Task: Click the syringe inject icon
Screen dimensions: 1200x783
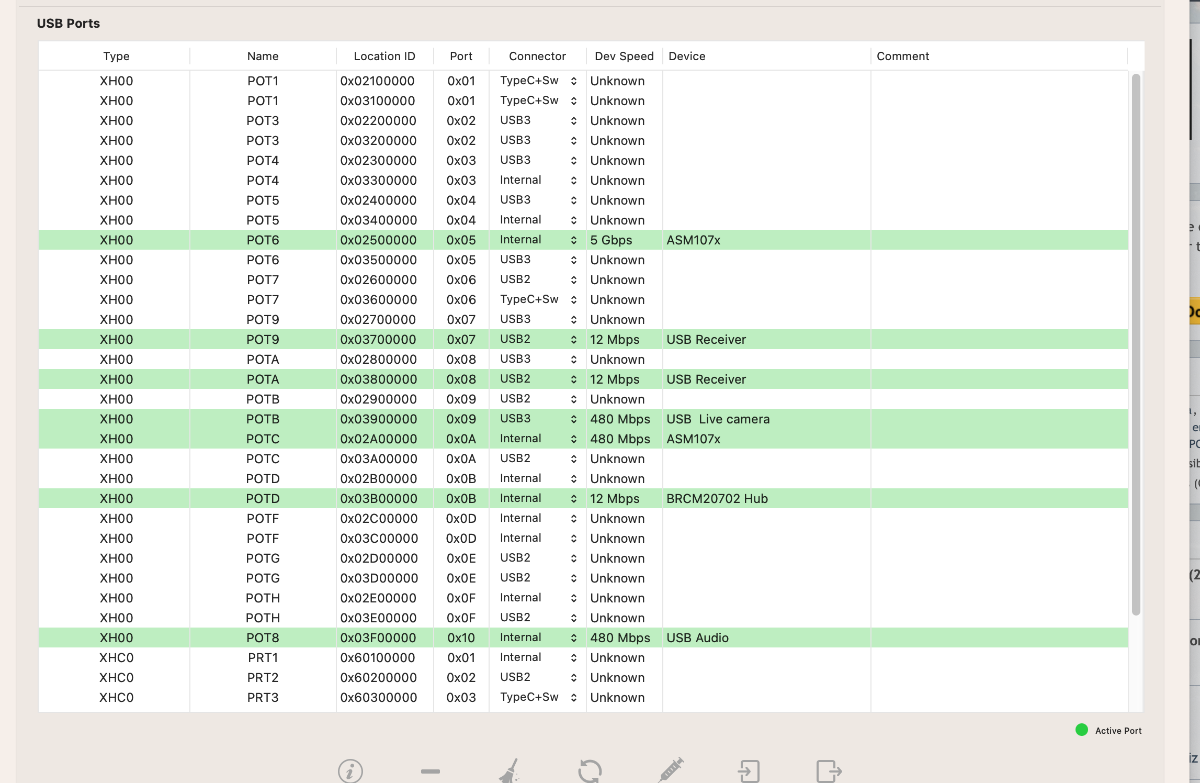Action: (x=671, y=770)
